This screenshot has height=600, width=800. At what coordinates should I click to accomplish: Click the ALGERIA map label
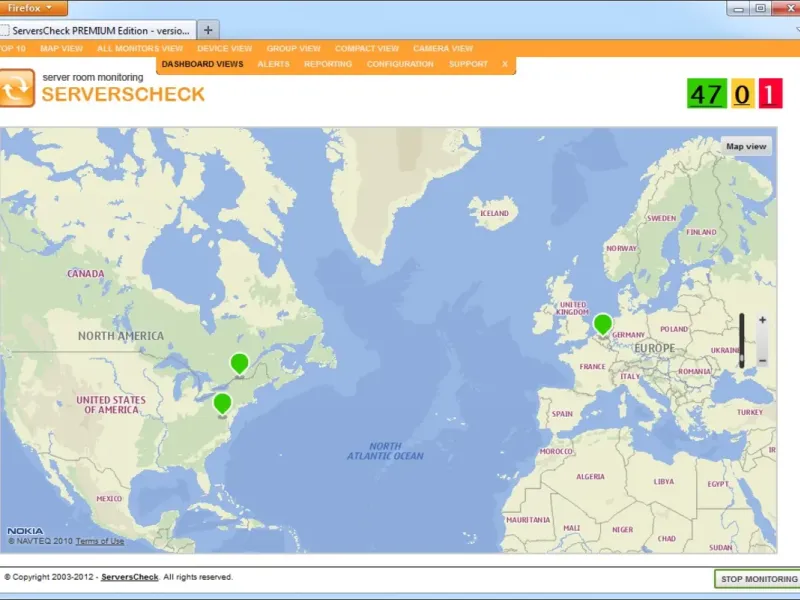pyautogui.click(x=590, y=477)
